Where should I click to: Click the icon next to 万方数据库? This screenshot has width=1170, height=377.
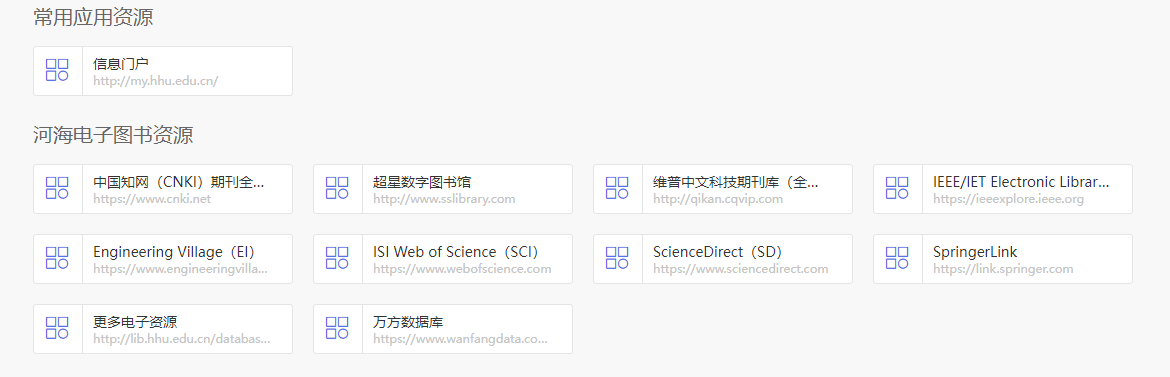click(337, 328)
